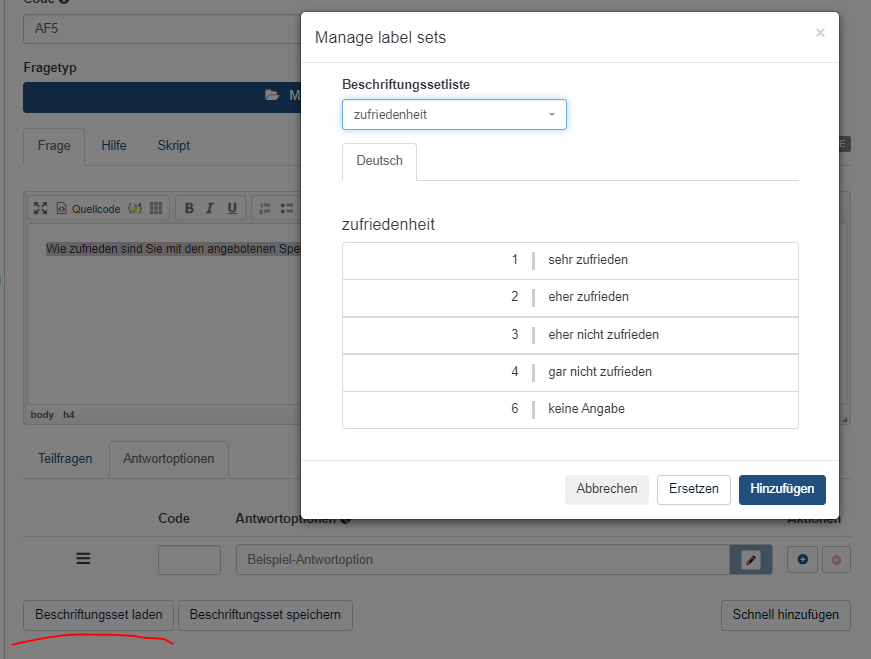
Task: Toggle italic formatting in the editor
Action: point(210,208)
